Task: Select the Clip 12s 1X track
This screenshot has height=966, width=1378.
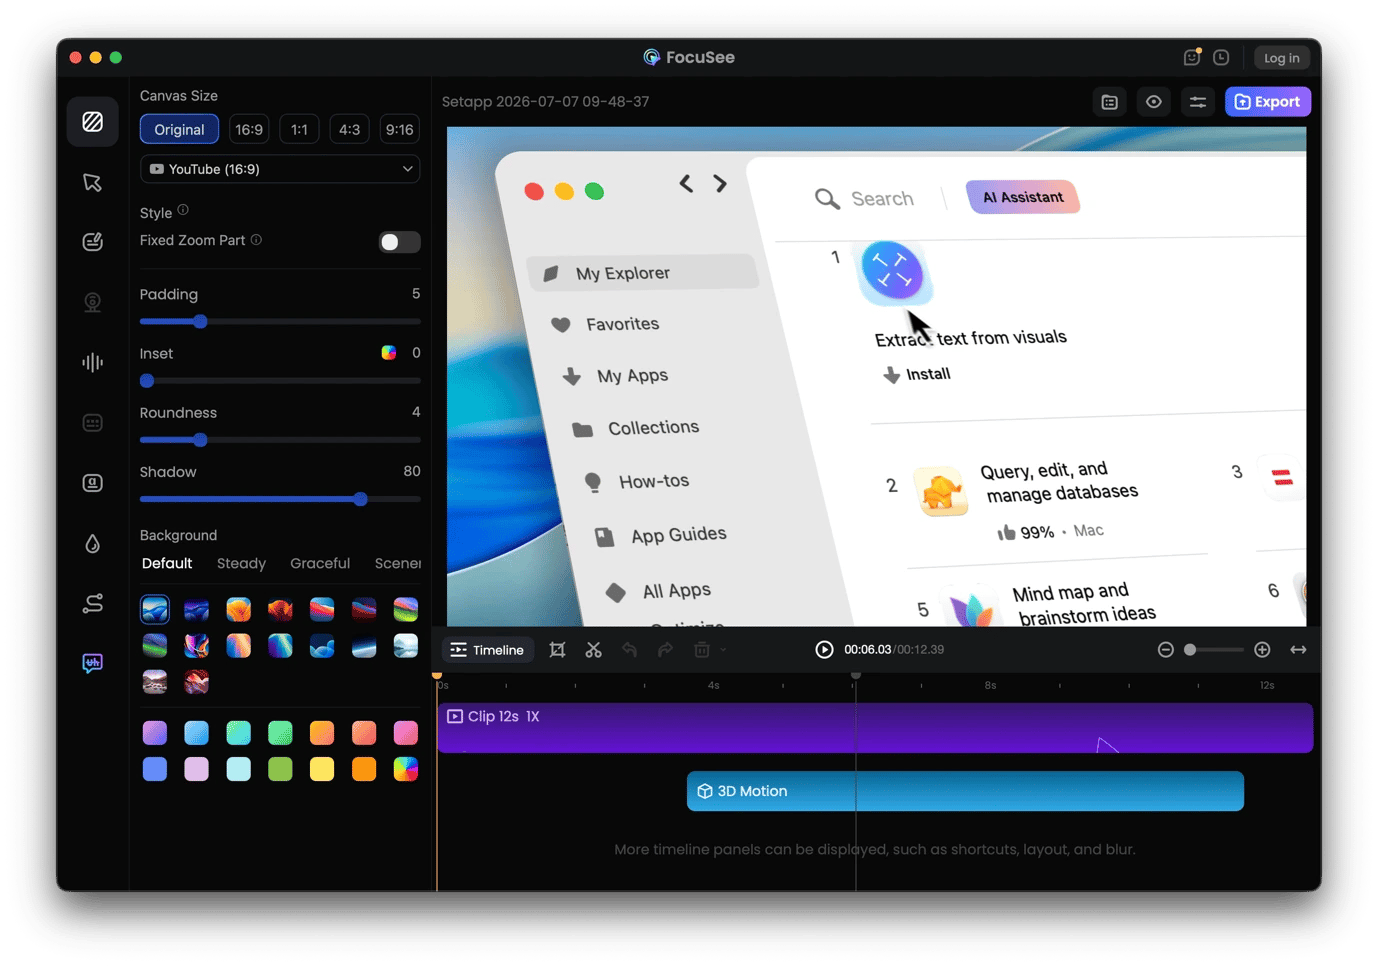Action: coord(875,728)
